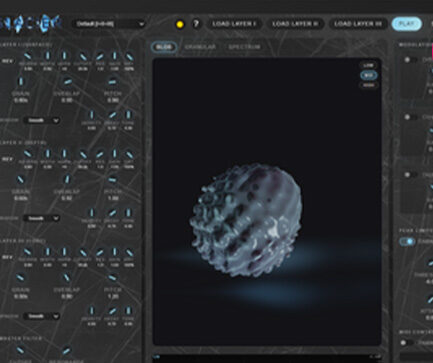
Task: Switch to the GRANULAR tab
Action: (200, 47)
